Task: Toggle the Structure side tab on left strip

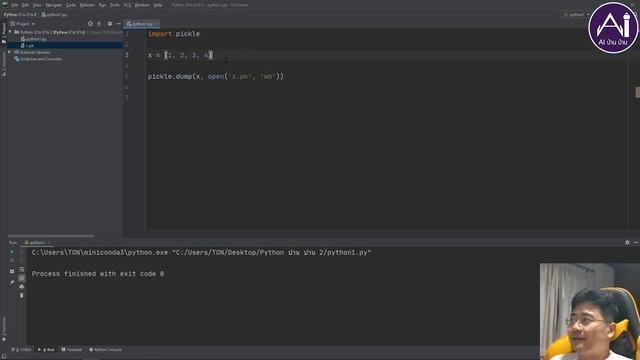Action: [4, 64]
